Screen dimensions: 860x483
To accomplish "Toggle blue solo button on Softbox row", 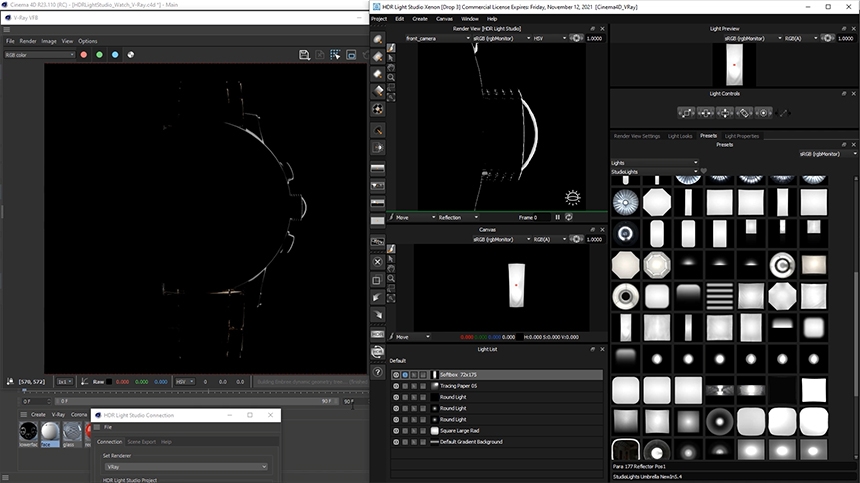I will (405, 375).
